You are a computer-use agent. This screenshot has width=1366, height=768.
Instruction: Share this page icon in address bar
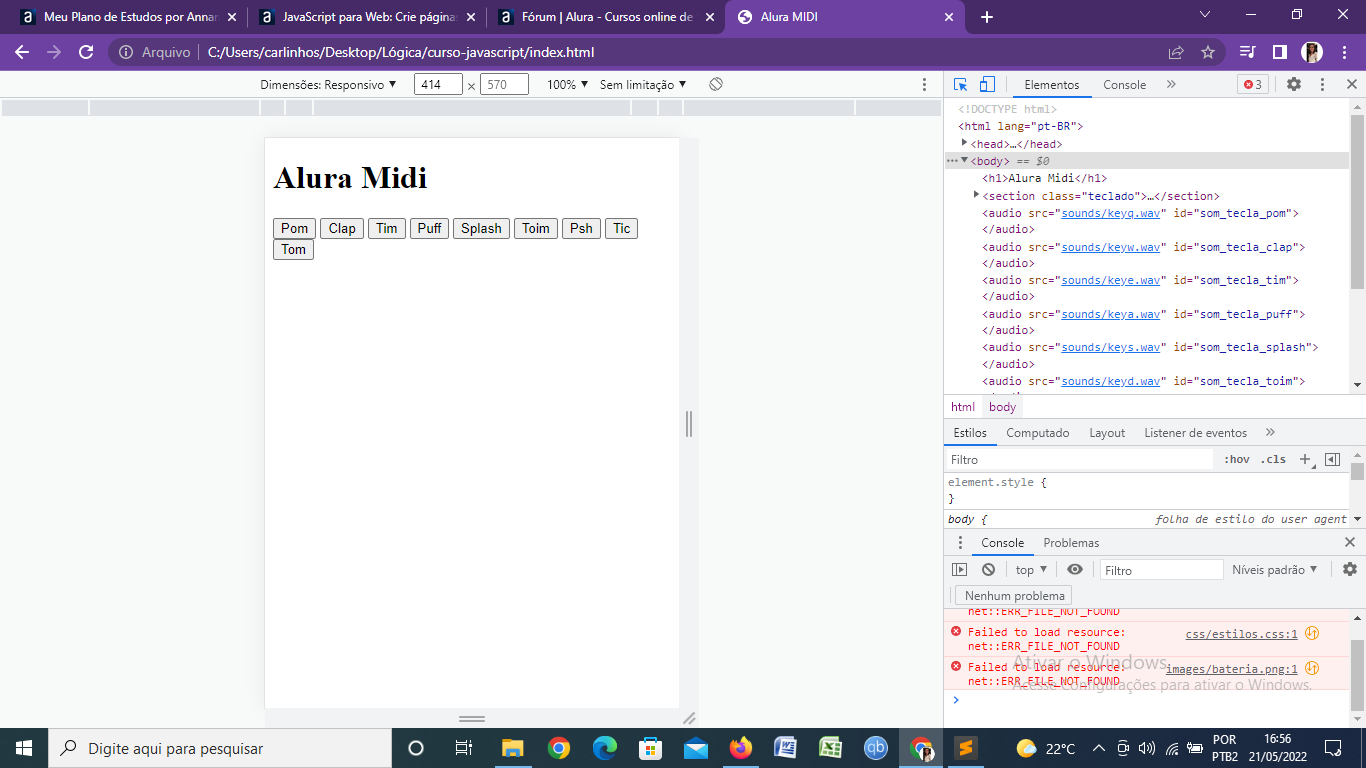coord(1176,53)
